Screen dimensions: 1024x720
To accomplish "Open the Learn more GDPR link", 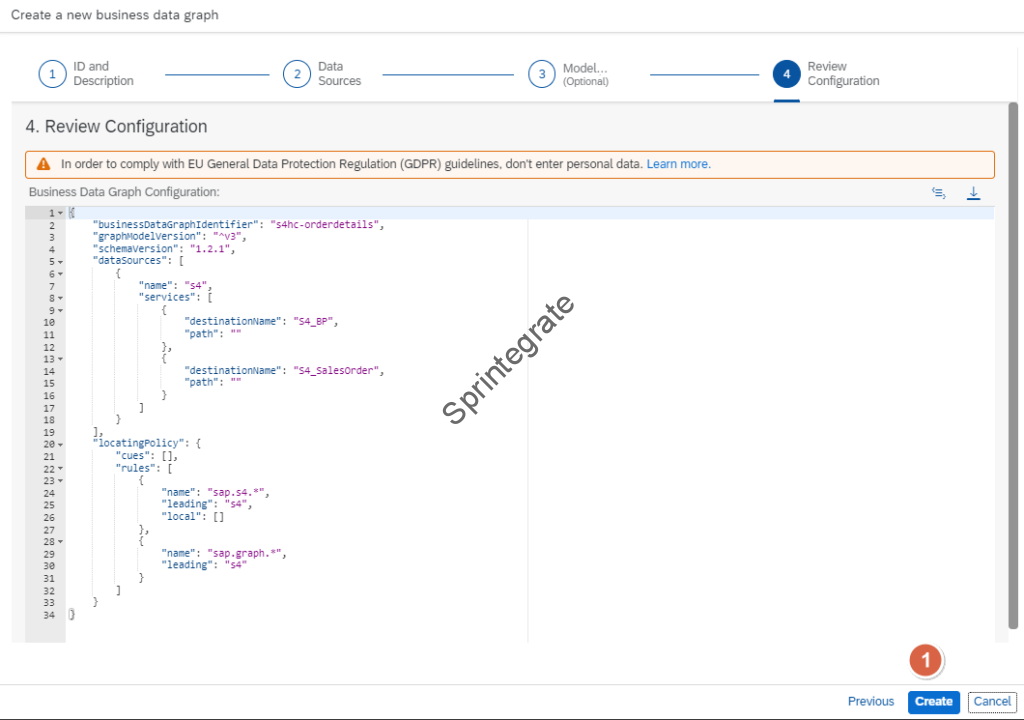I will click(678, 164).
